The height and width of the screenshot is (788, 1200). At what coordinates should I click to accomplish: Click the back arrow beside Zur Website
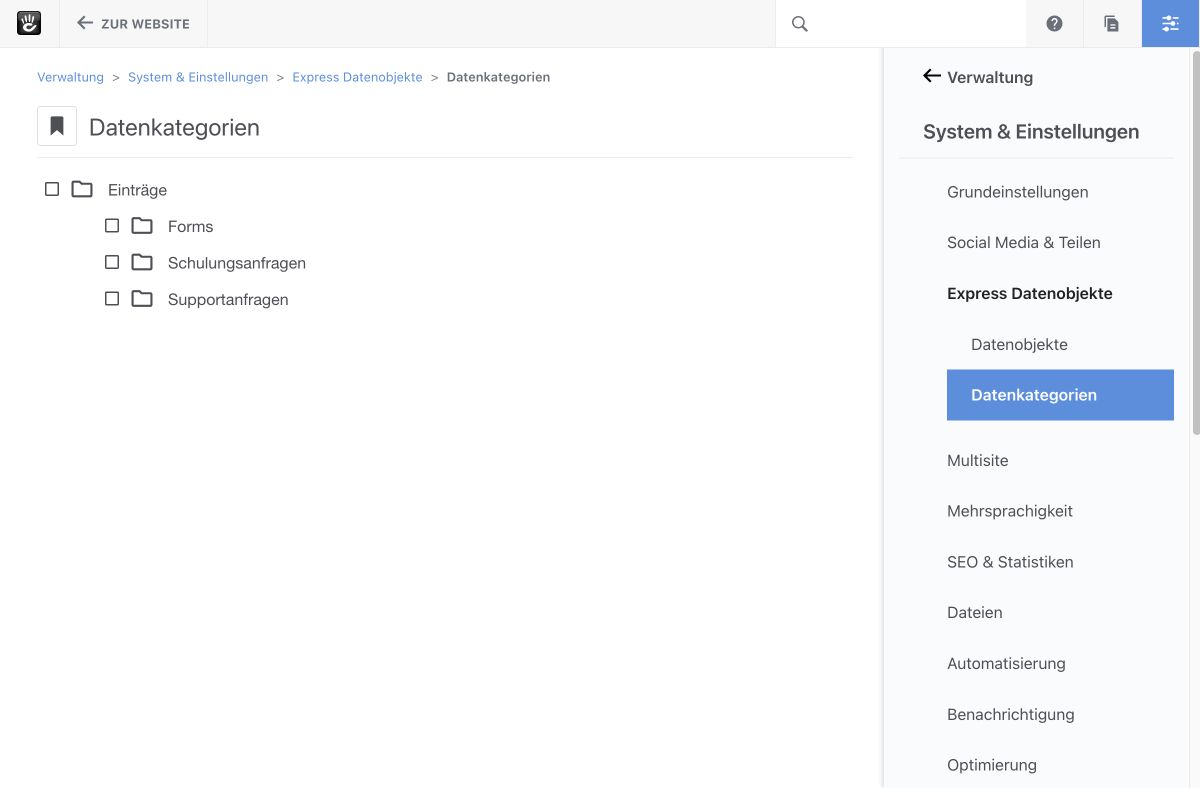coord(85,23)
